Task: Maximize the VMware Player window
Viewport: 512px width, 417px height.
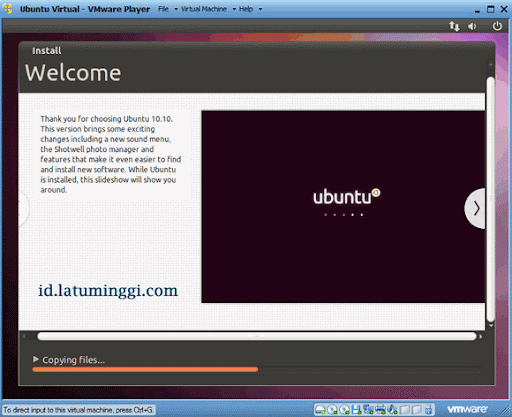Action: point(491,9)
